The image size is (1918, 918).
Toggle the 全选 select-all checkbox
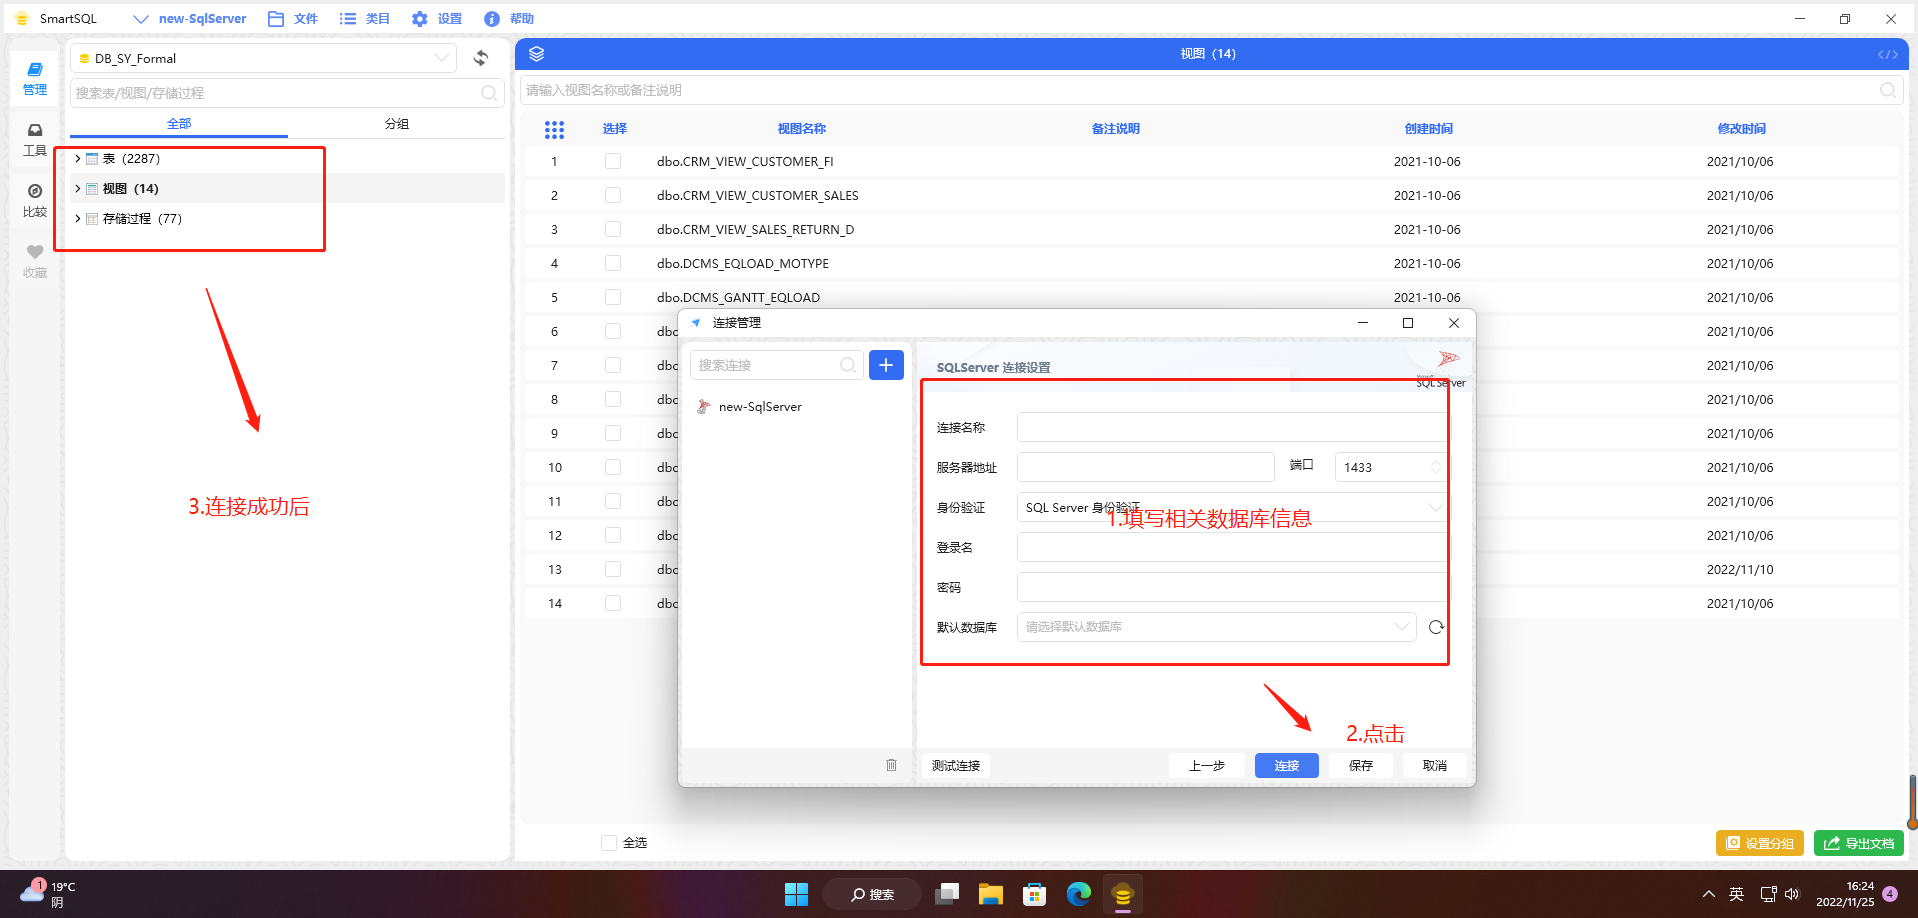tap(609, 842)
